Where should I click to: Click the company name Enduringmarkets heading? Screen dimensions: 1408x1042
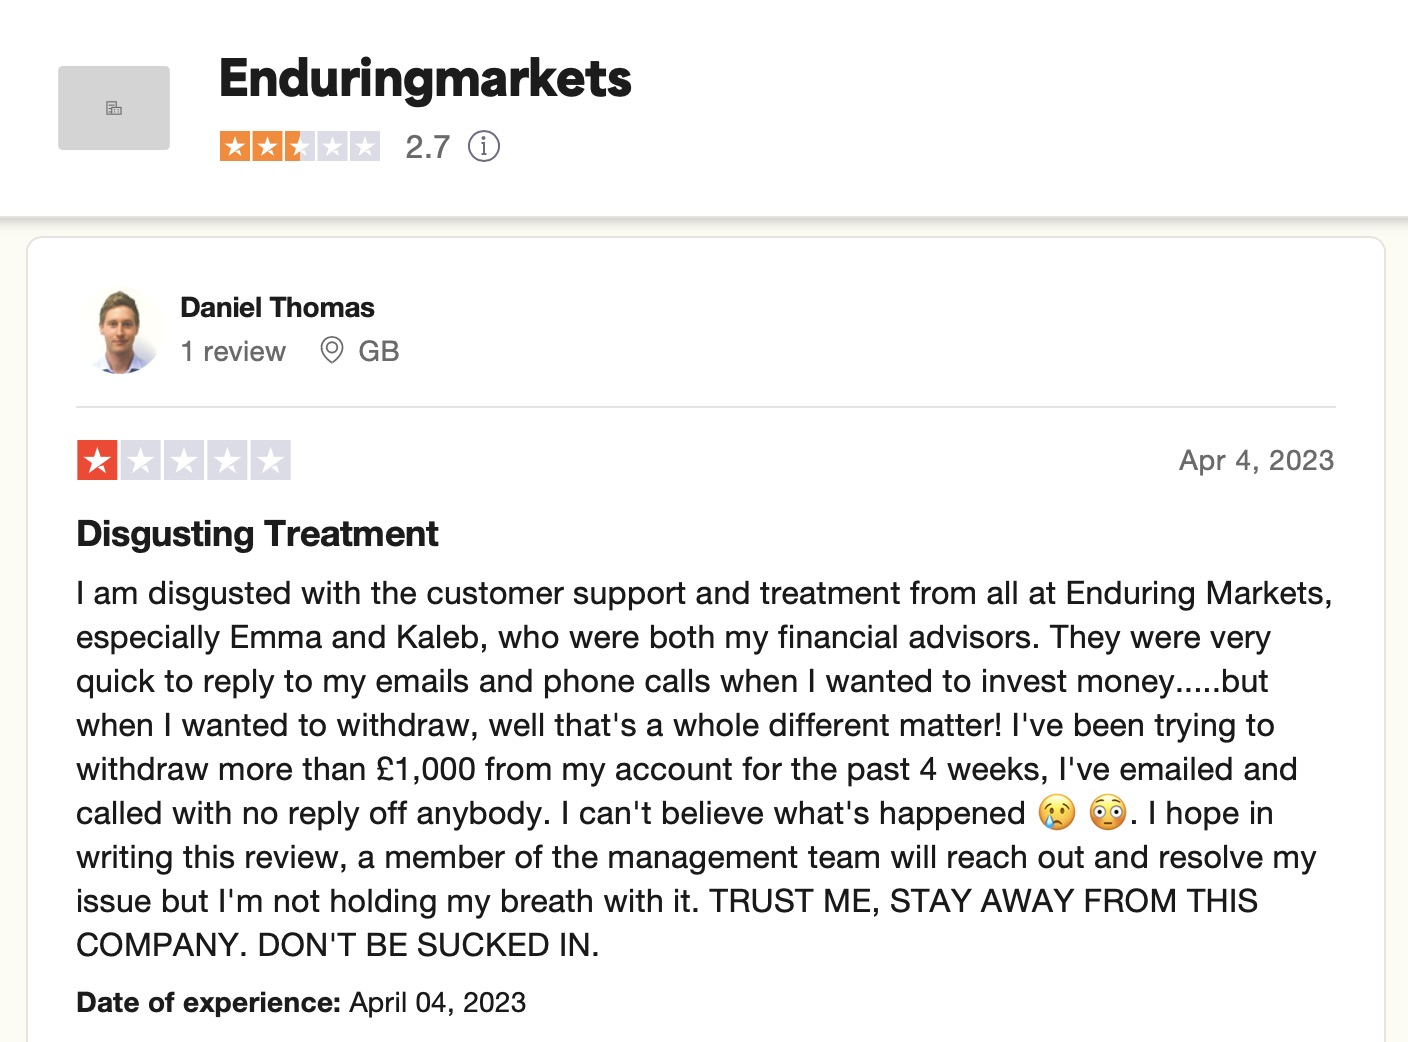pos(426,79)
